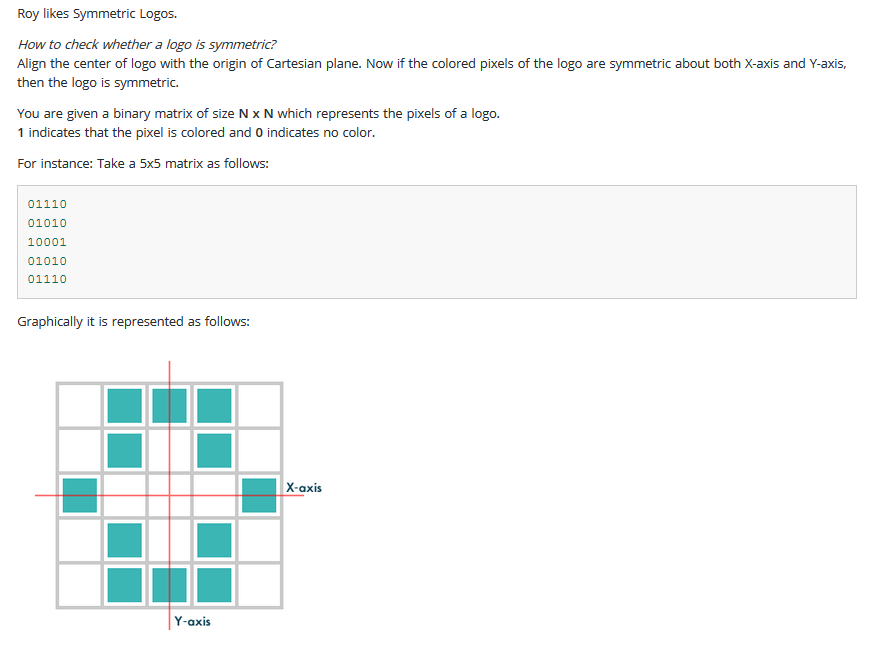Click the teal square on the left end of the X-axis
Screen dimensions: 873x646
point(80,495)
